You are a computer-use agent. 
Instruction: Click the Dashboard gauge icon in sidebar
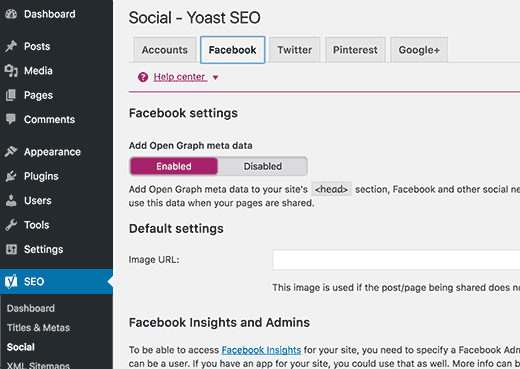[x=11, y=14]
